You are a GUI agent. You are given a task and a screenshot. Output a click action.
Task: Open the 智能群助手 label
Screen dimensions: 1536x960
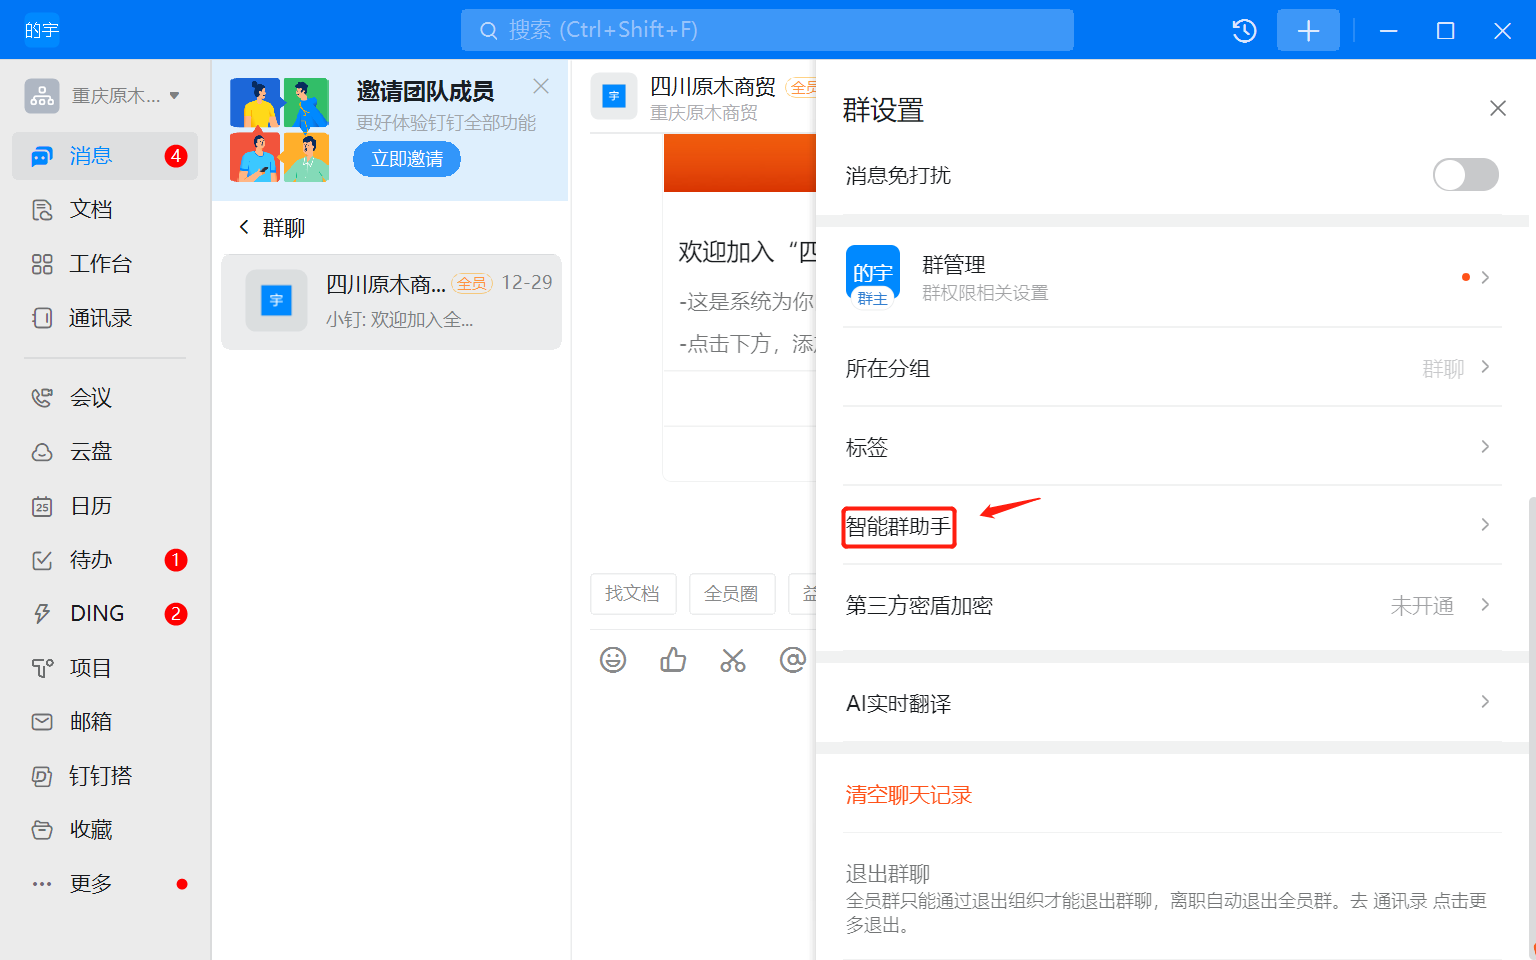(899, 527)
